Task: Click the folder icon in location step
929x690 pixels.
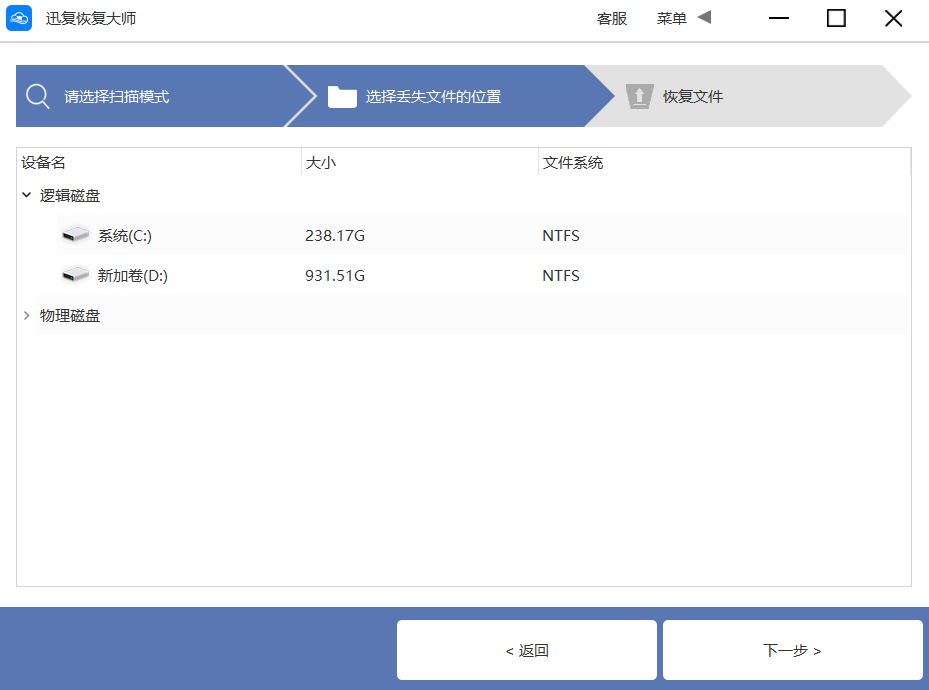Action: pos(342,97)
